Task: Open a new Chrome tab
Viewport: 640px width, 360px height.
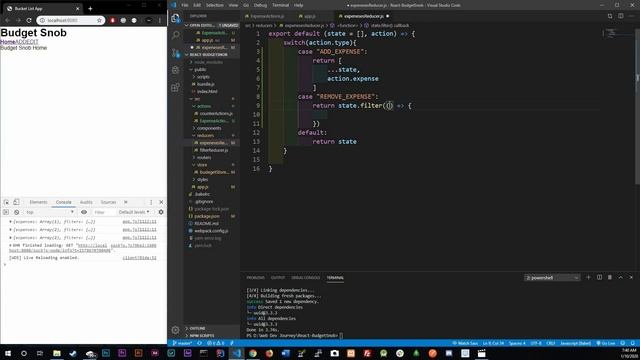Action: [x=90, y=8]
